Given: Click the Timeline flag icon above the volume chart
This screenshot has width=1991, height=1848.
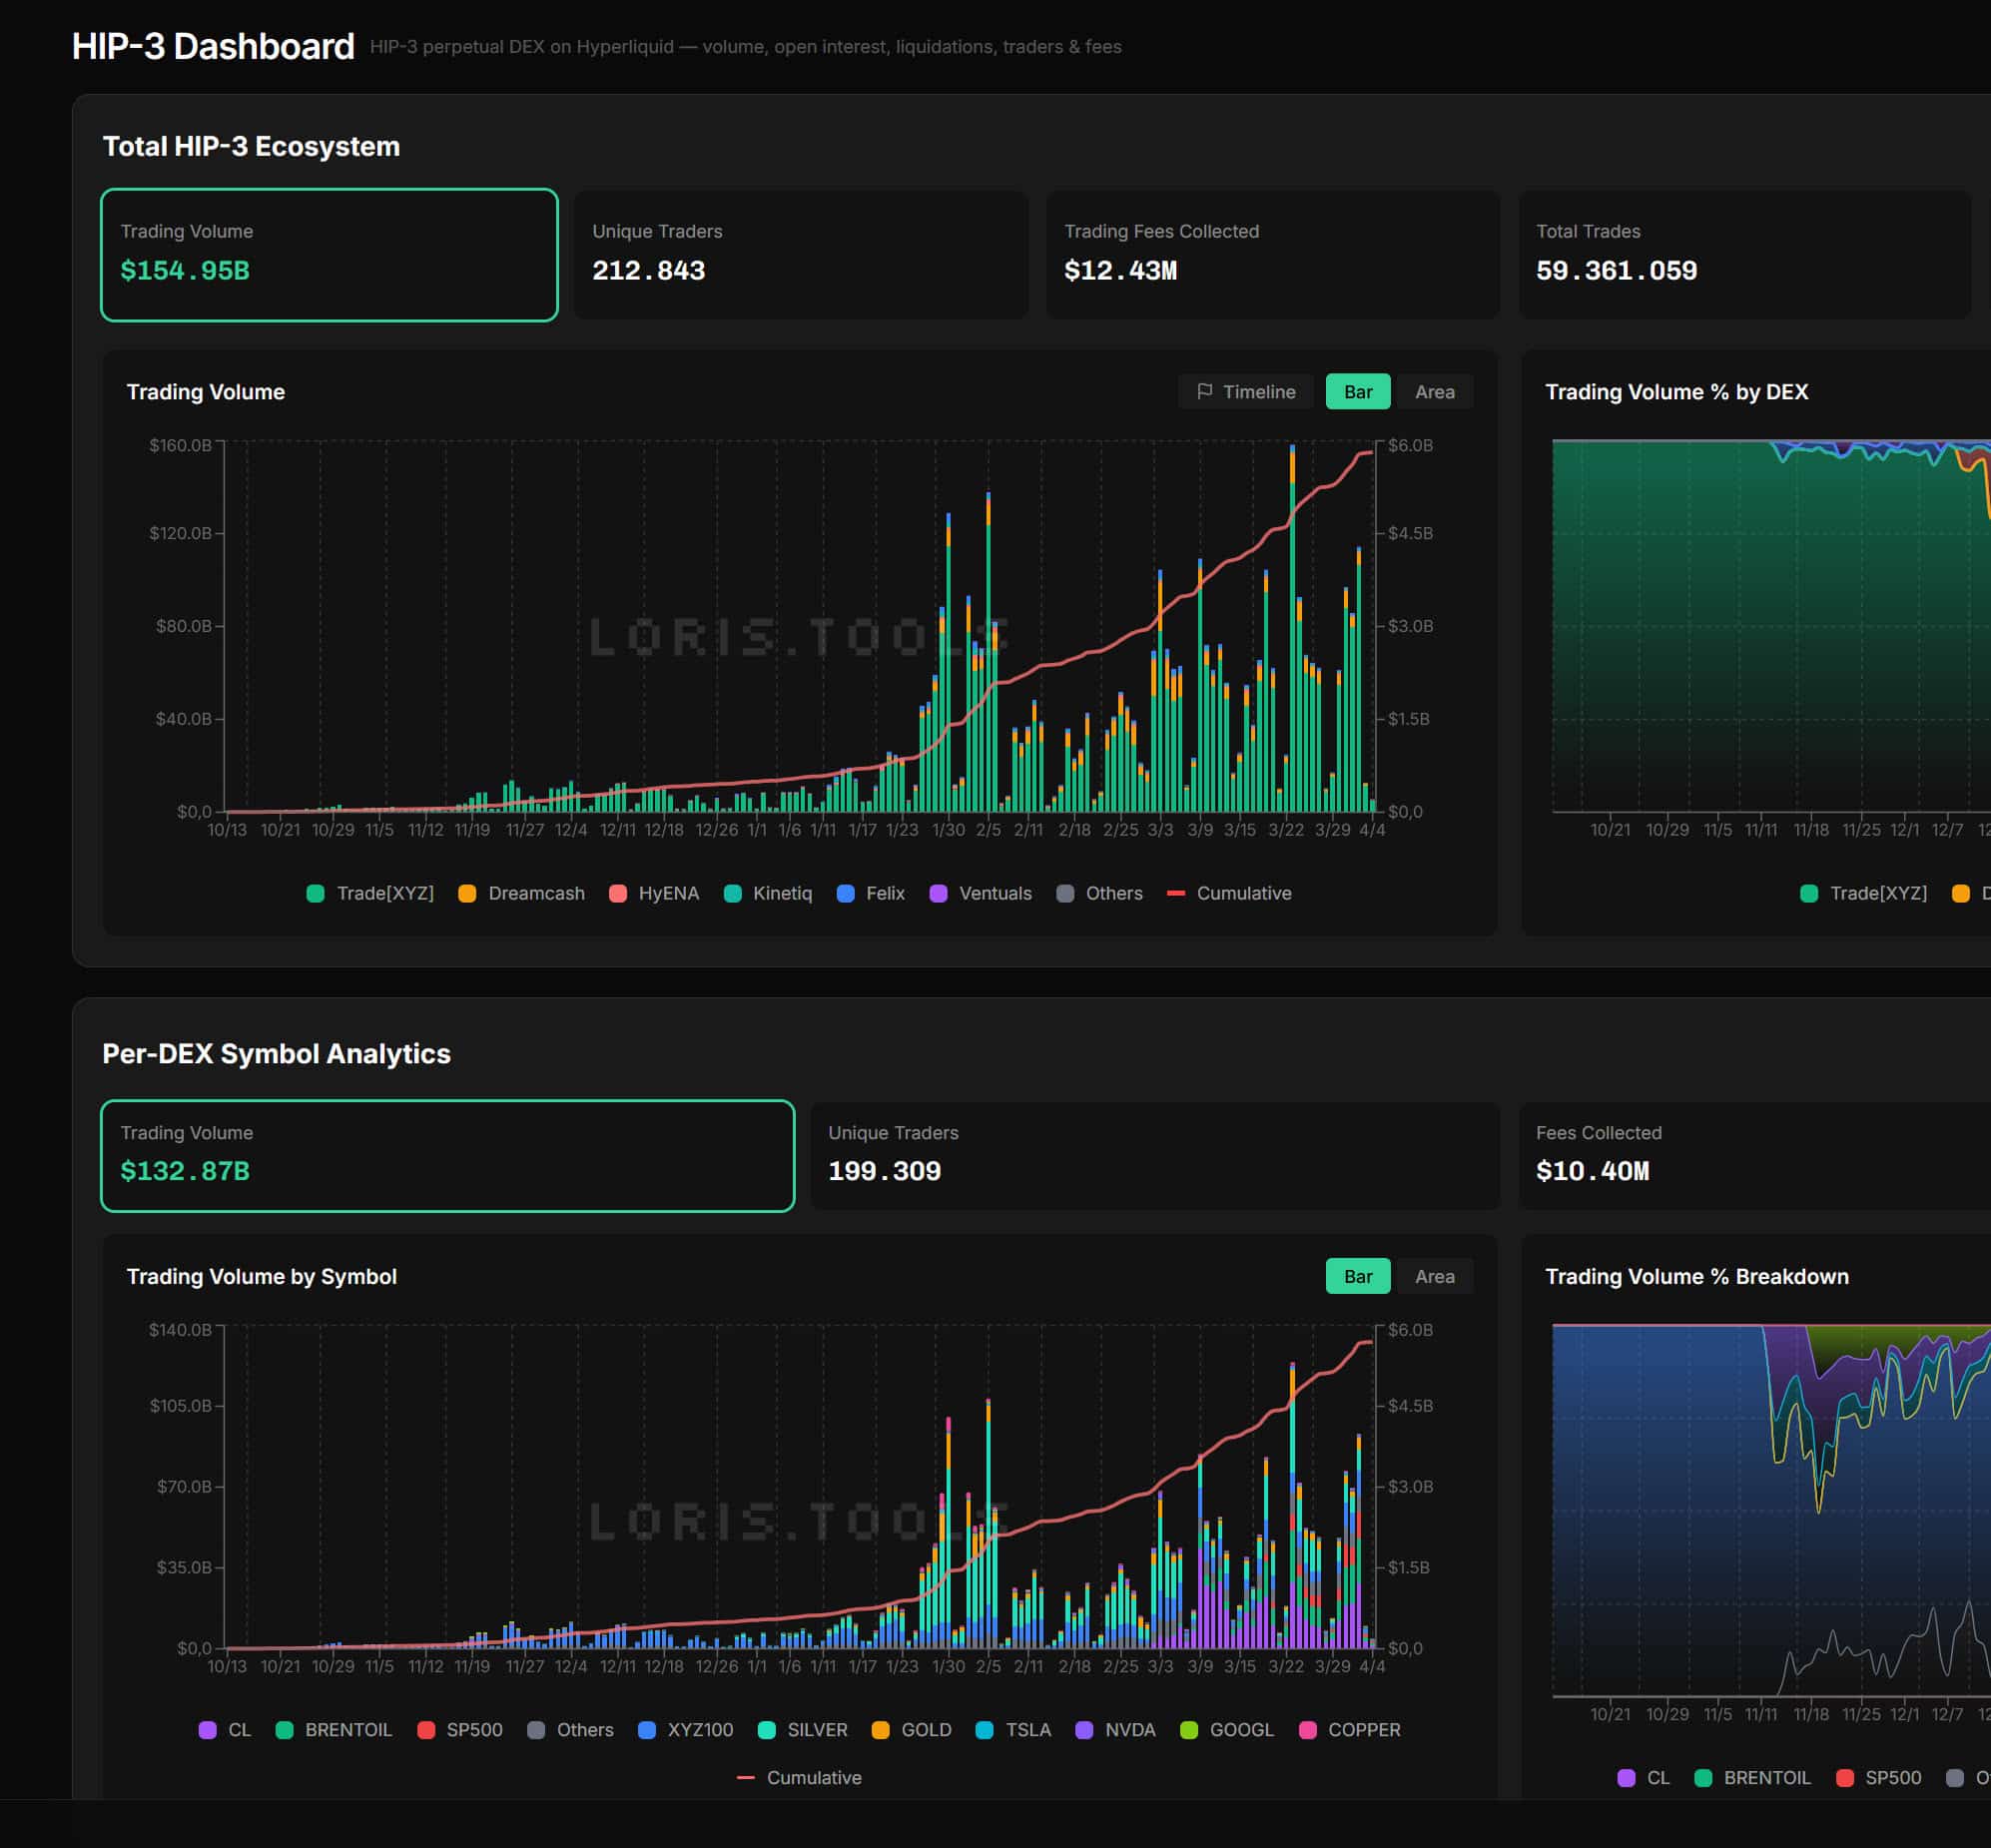Looking at the screenshot, I should coord(1207,392).
